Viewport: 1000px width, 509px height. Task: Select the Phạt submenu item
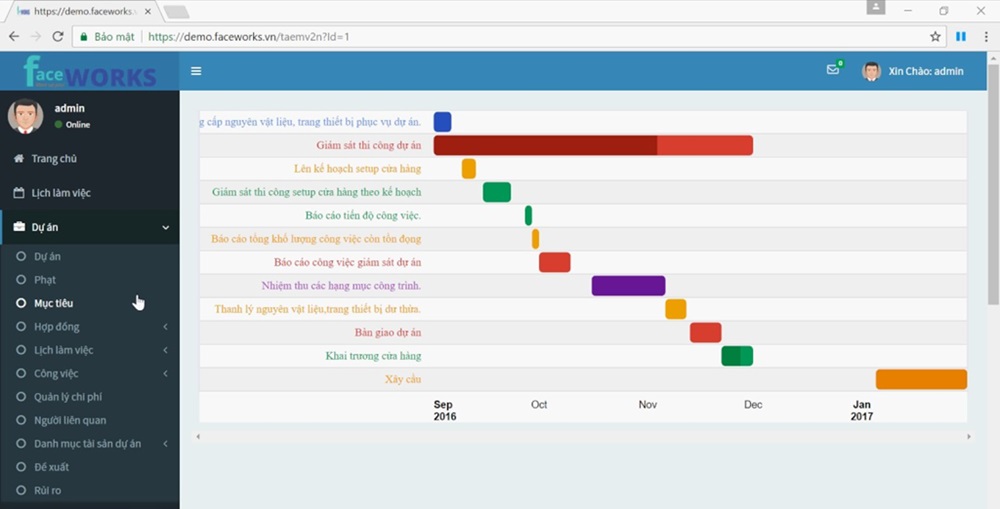[x=45, y=280]
